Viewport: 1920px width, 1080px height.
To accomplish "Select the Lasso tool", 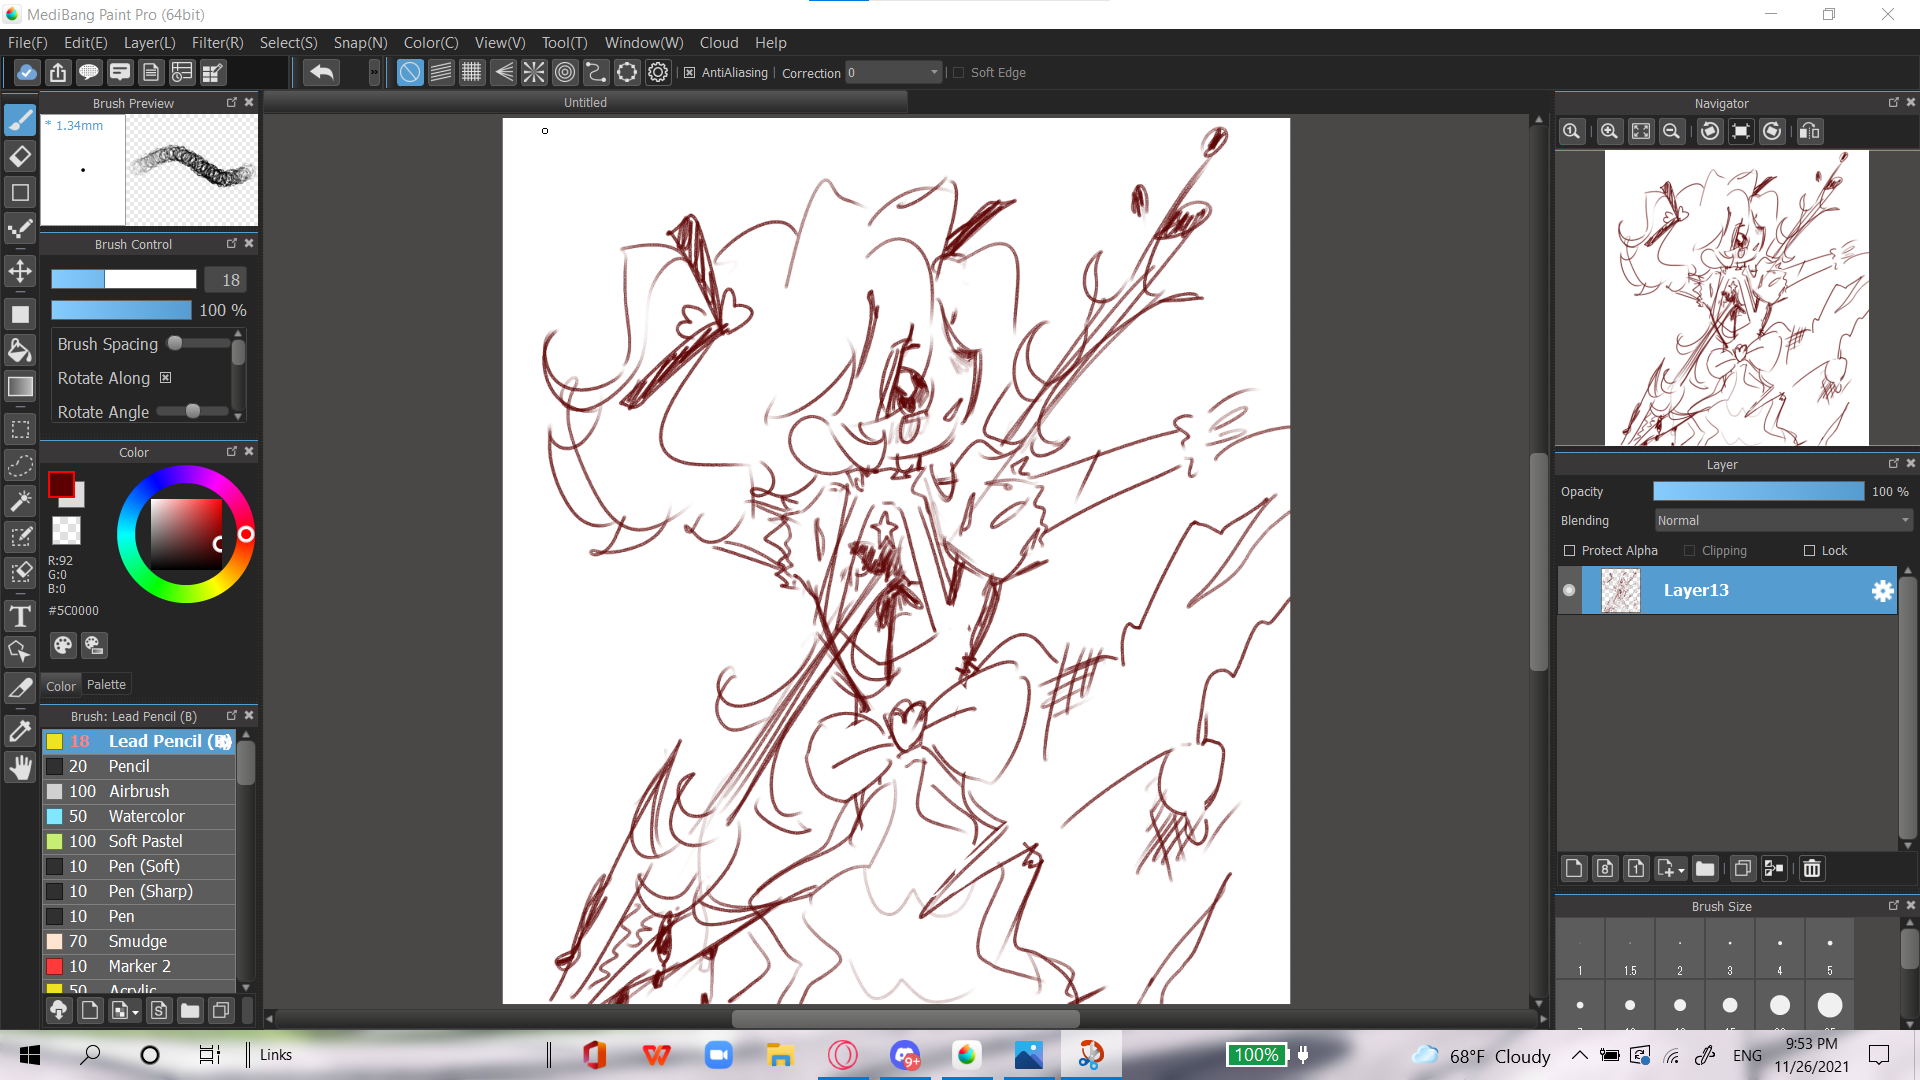I will pyautogui.click(x=20, y=465).
